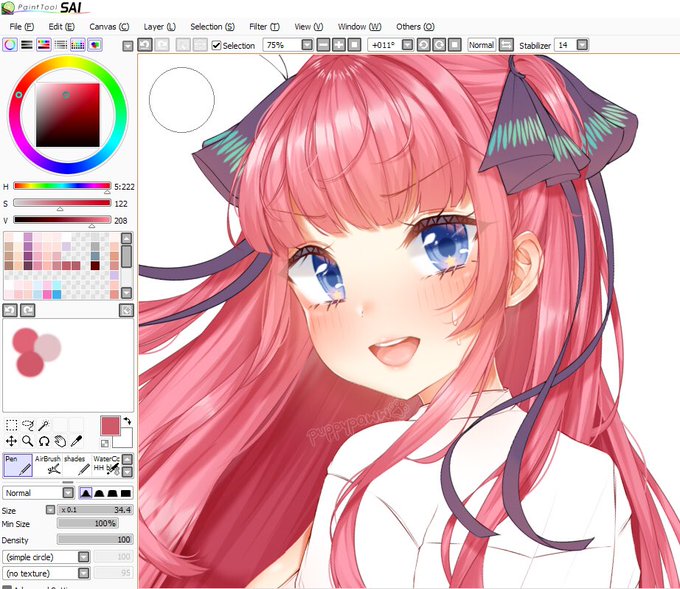
Task: Toggle the Selection checkbox
Action: point(216,45)
